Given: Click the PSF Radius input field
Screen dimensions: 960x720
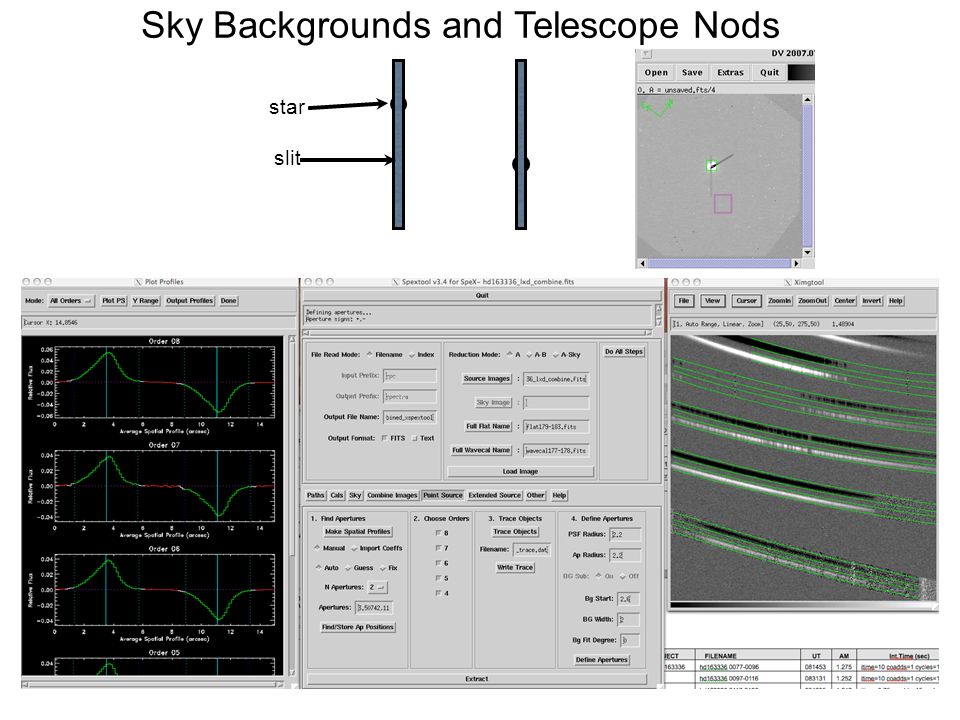Looking at the screenshot, I should pyautogui.click(x=625, y=534).
